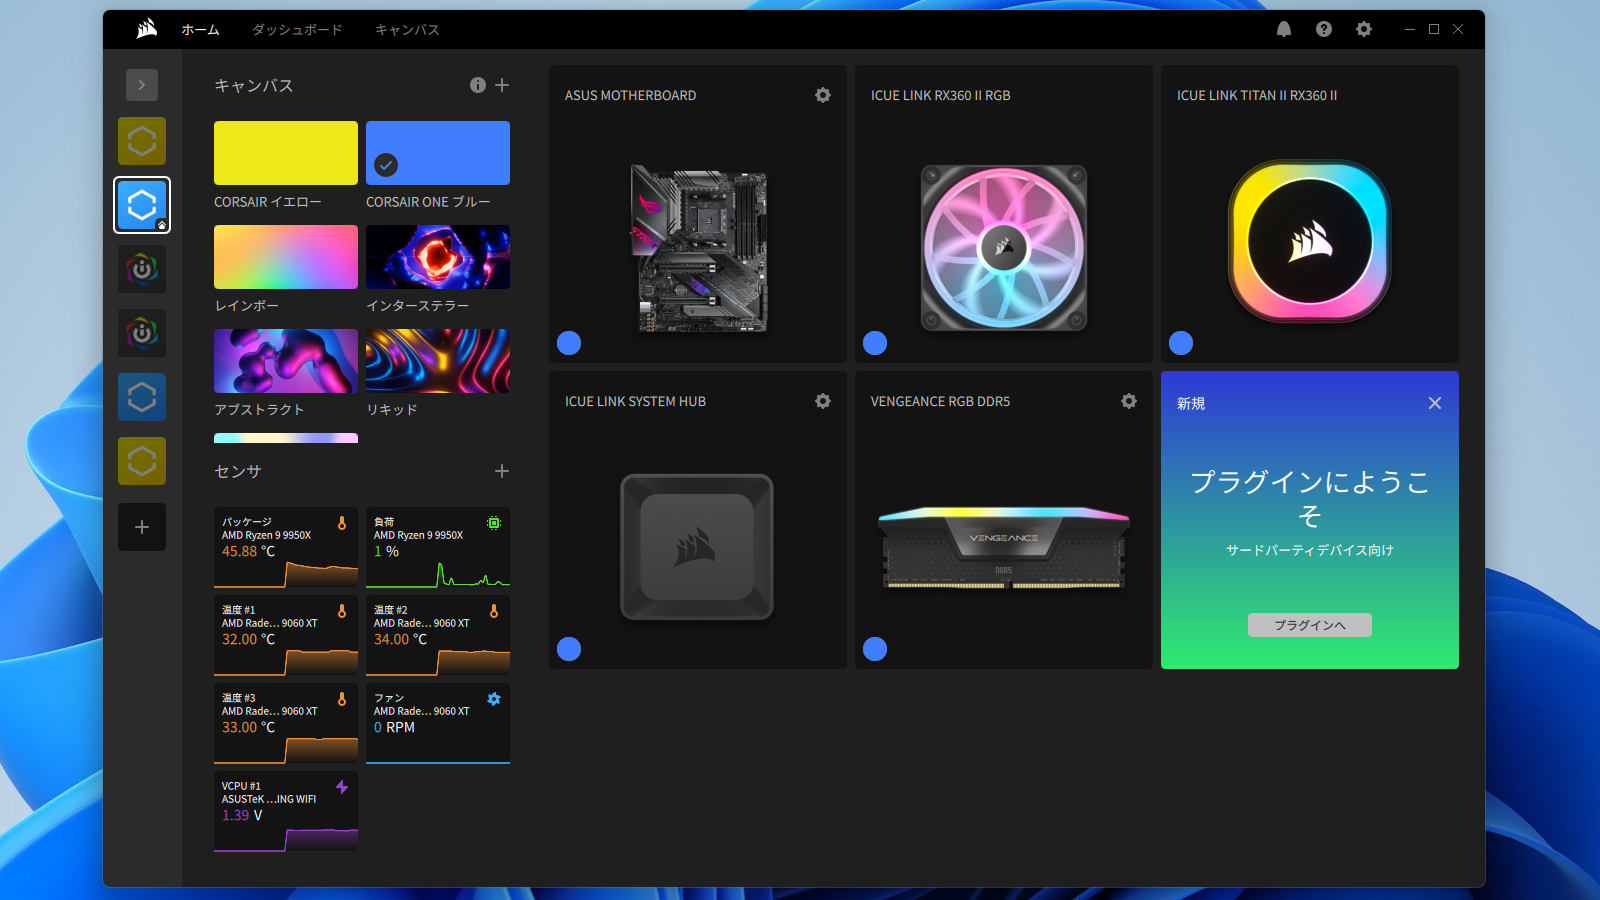Select the レインボー canvas thumbnail
The image size is (1600, 900).
point(286,257)
